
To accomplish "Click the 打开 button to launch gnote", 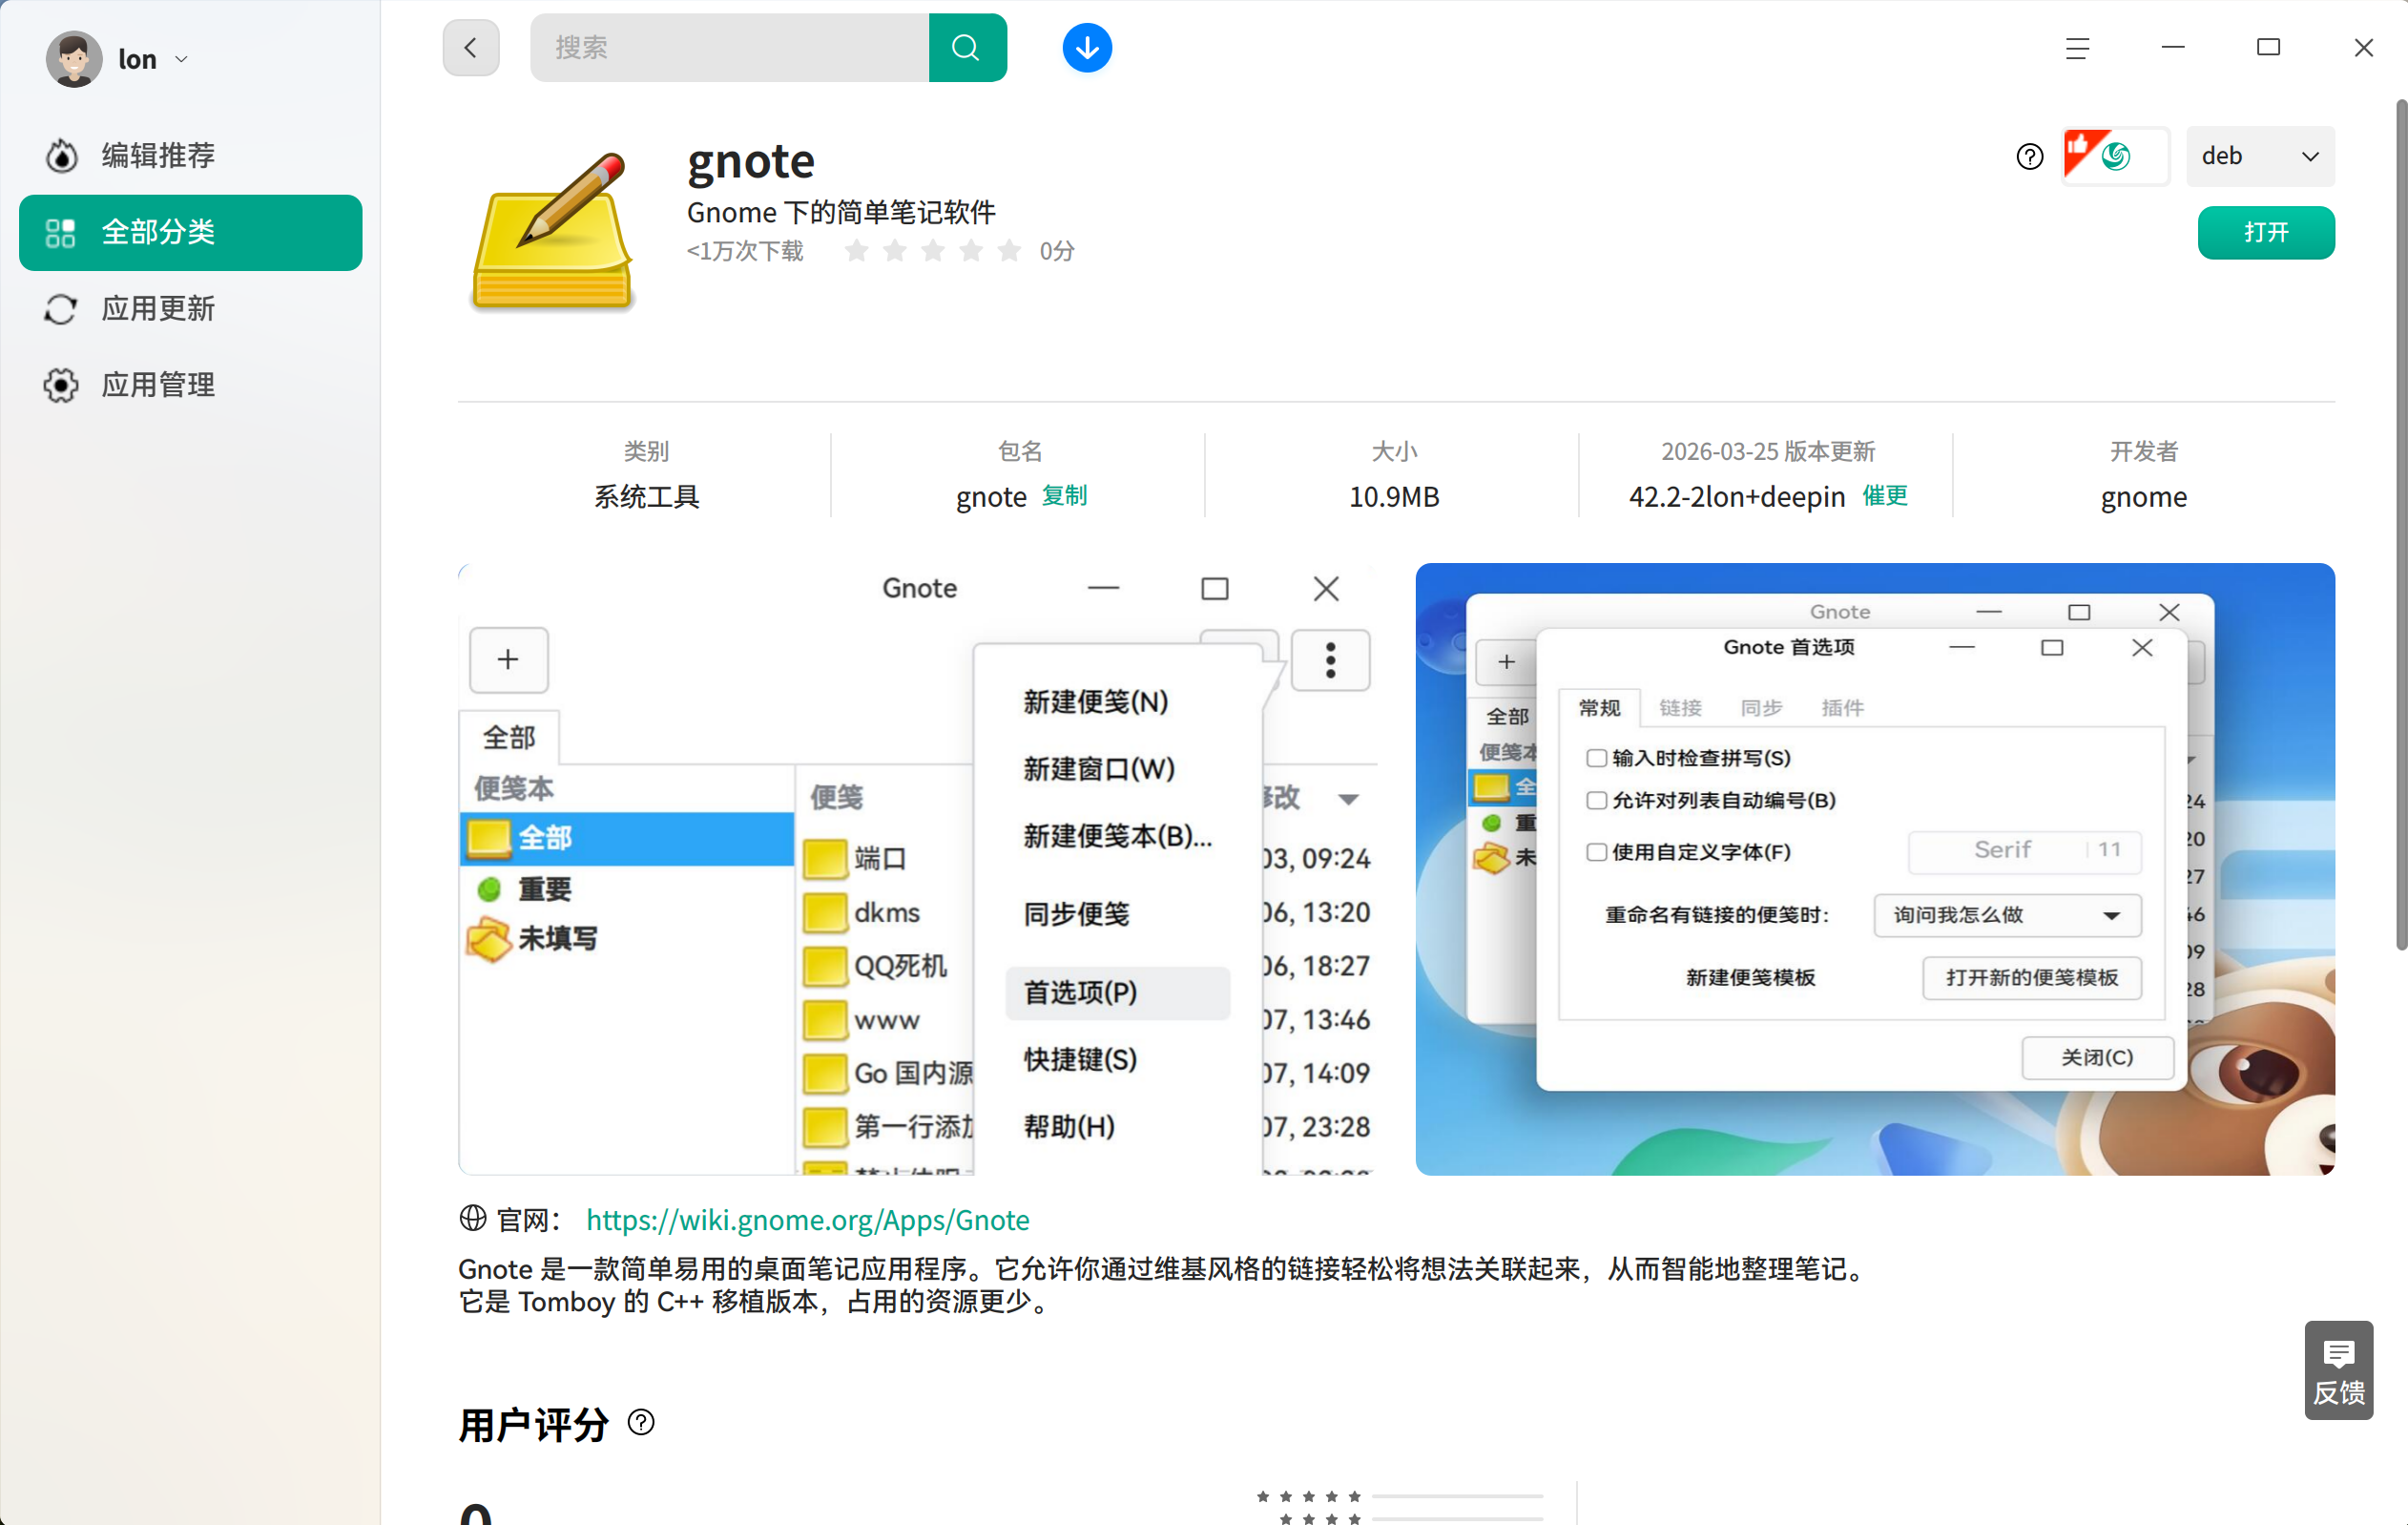I will tap(2265, 231).
